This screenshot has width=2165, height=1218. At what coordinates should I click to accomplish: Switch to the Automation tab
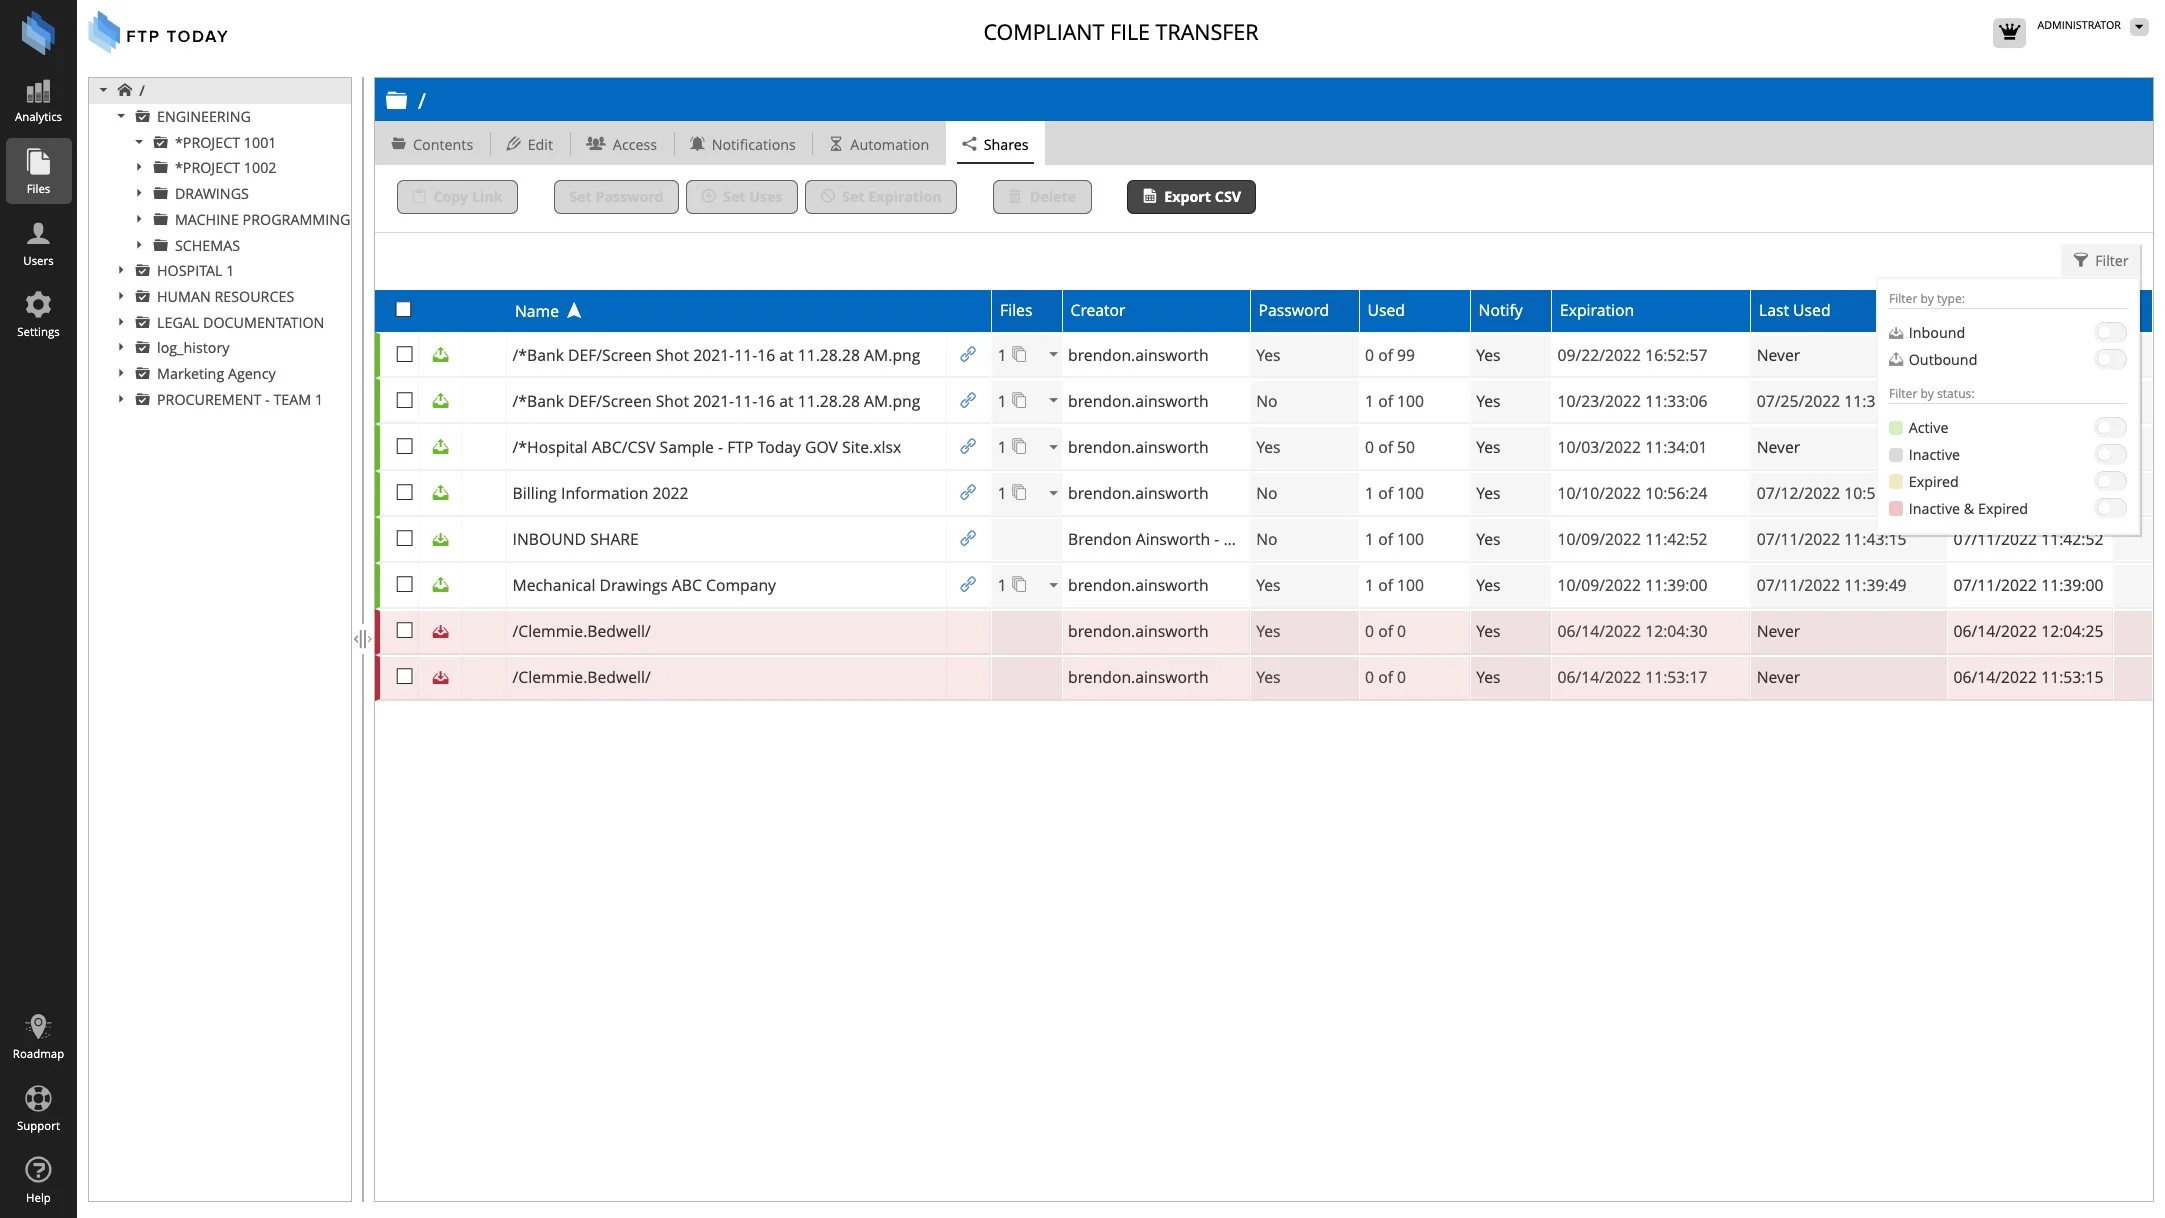coord(879,145)
